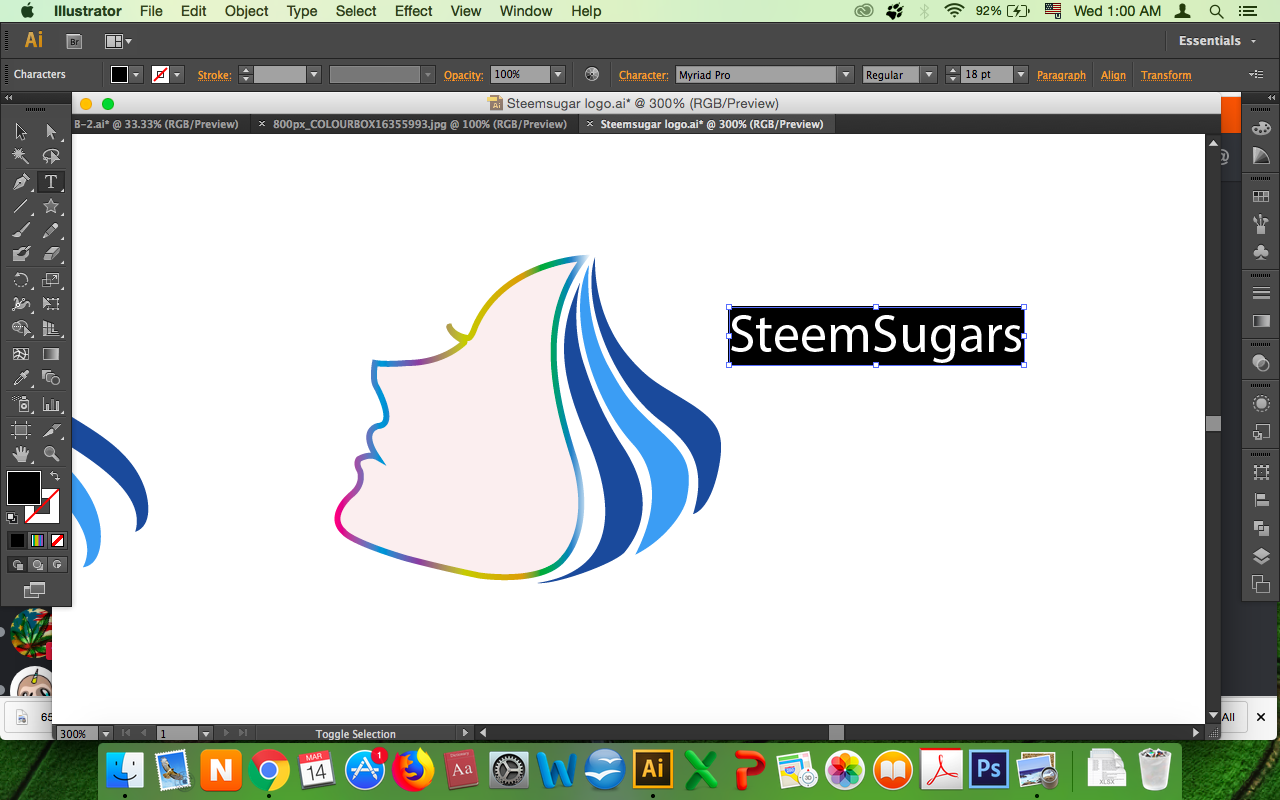Open the Pathfinder panel icon
This screenshot has height=800, width=1280.
coord(1261,528)
